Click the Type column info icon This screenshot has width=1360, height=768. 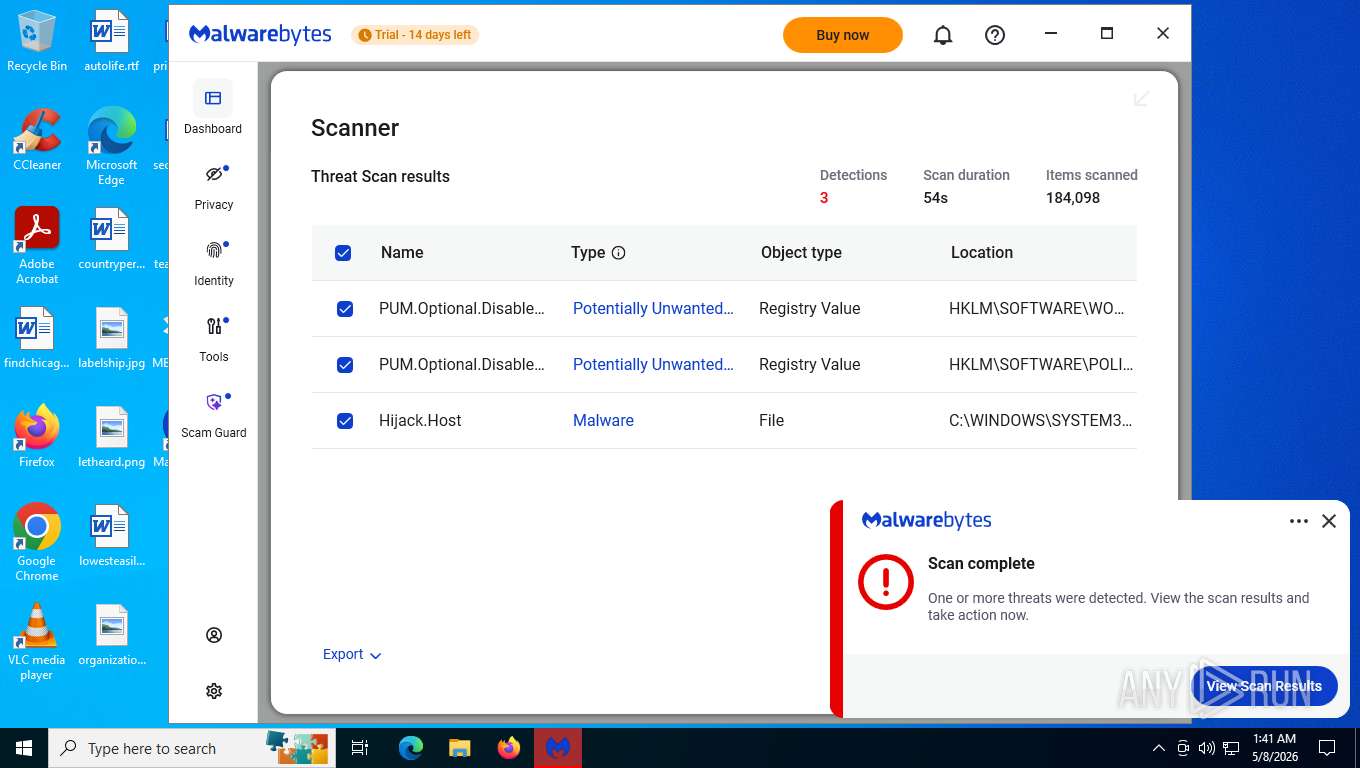[x=618, y=253]
